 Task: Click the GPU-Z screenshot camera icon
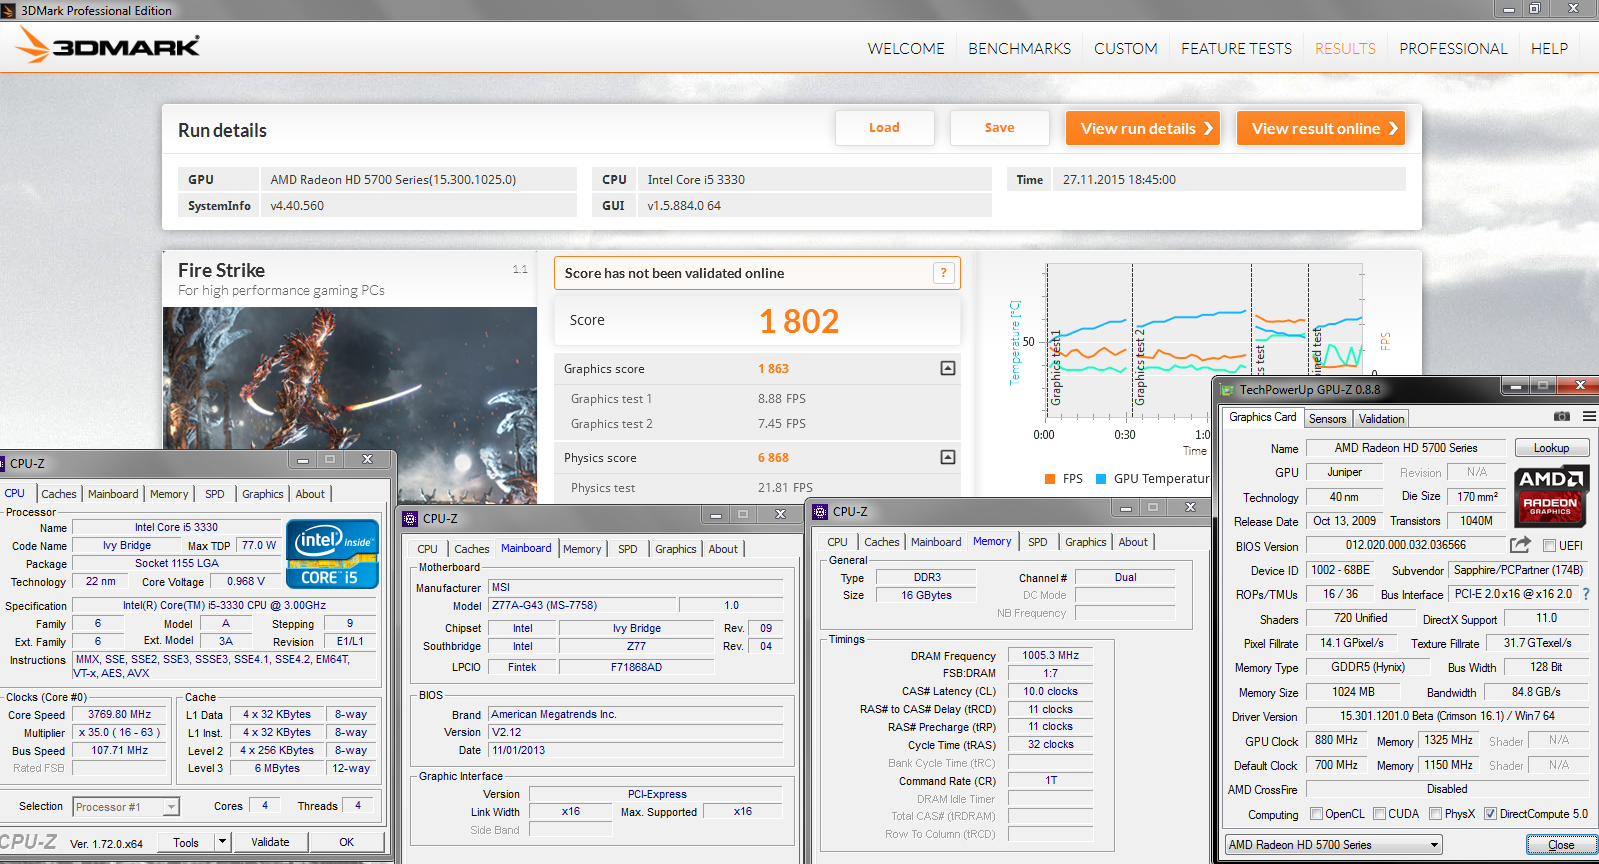coord(1562,416)
